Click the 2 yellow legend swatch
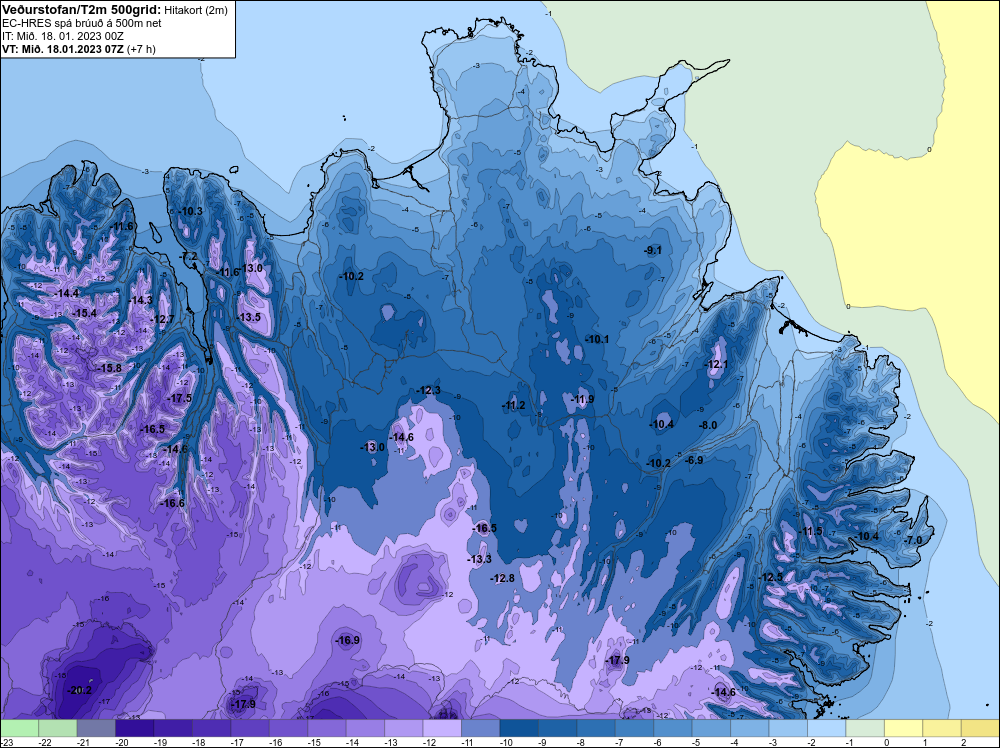The image size is (1000, 748). pyautogui.click(x=980, y=728)
